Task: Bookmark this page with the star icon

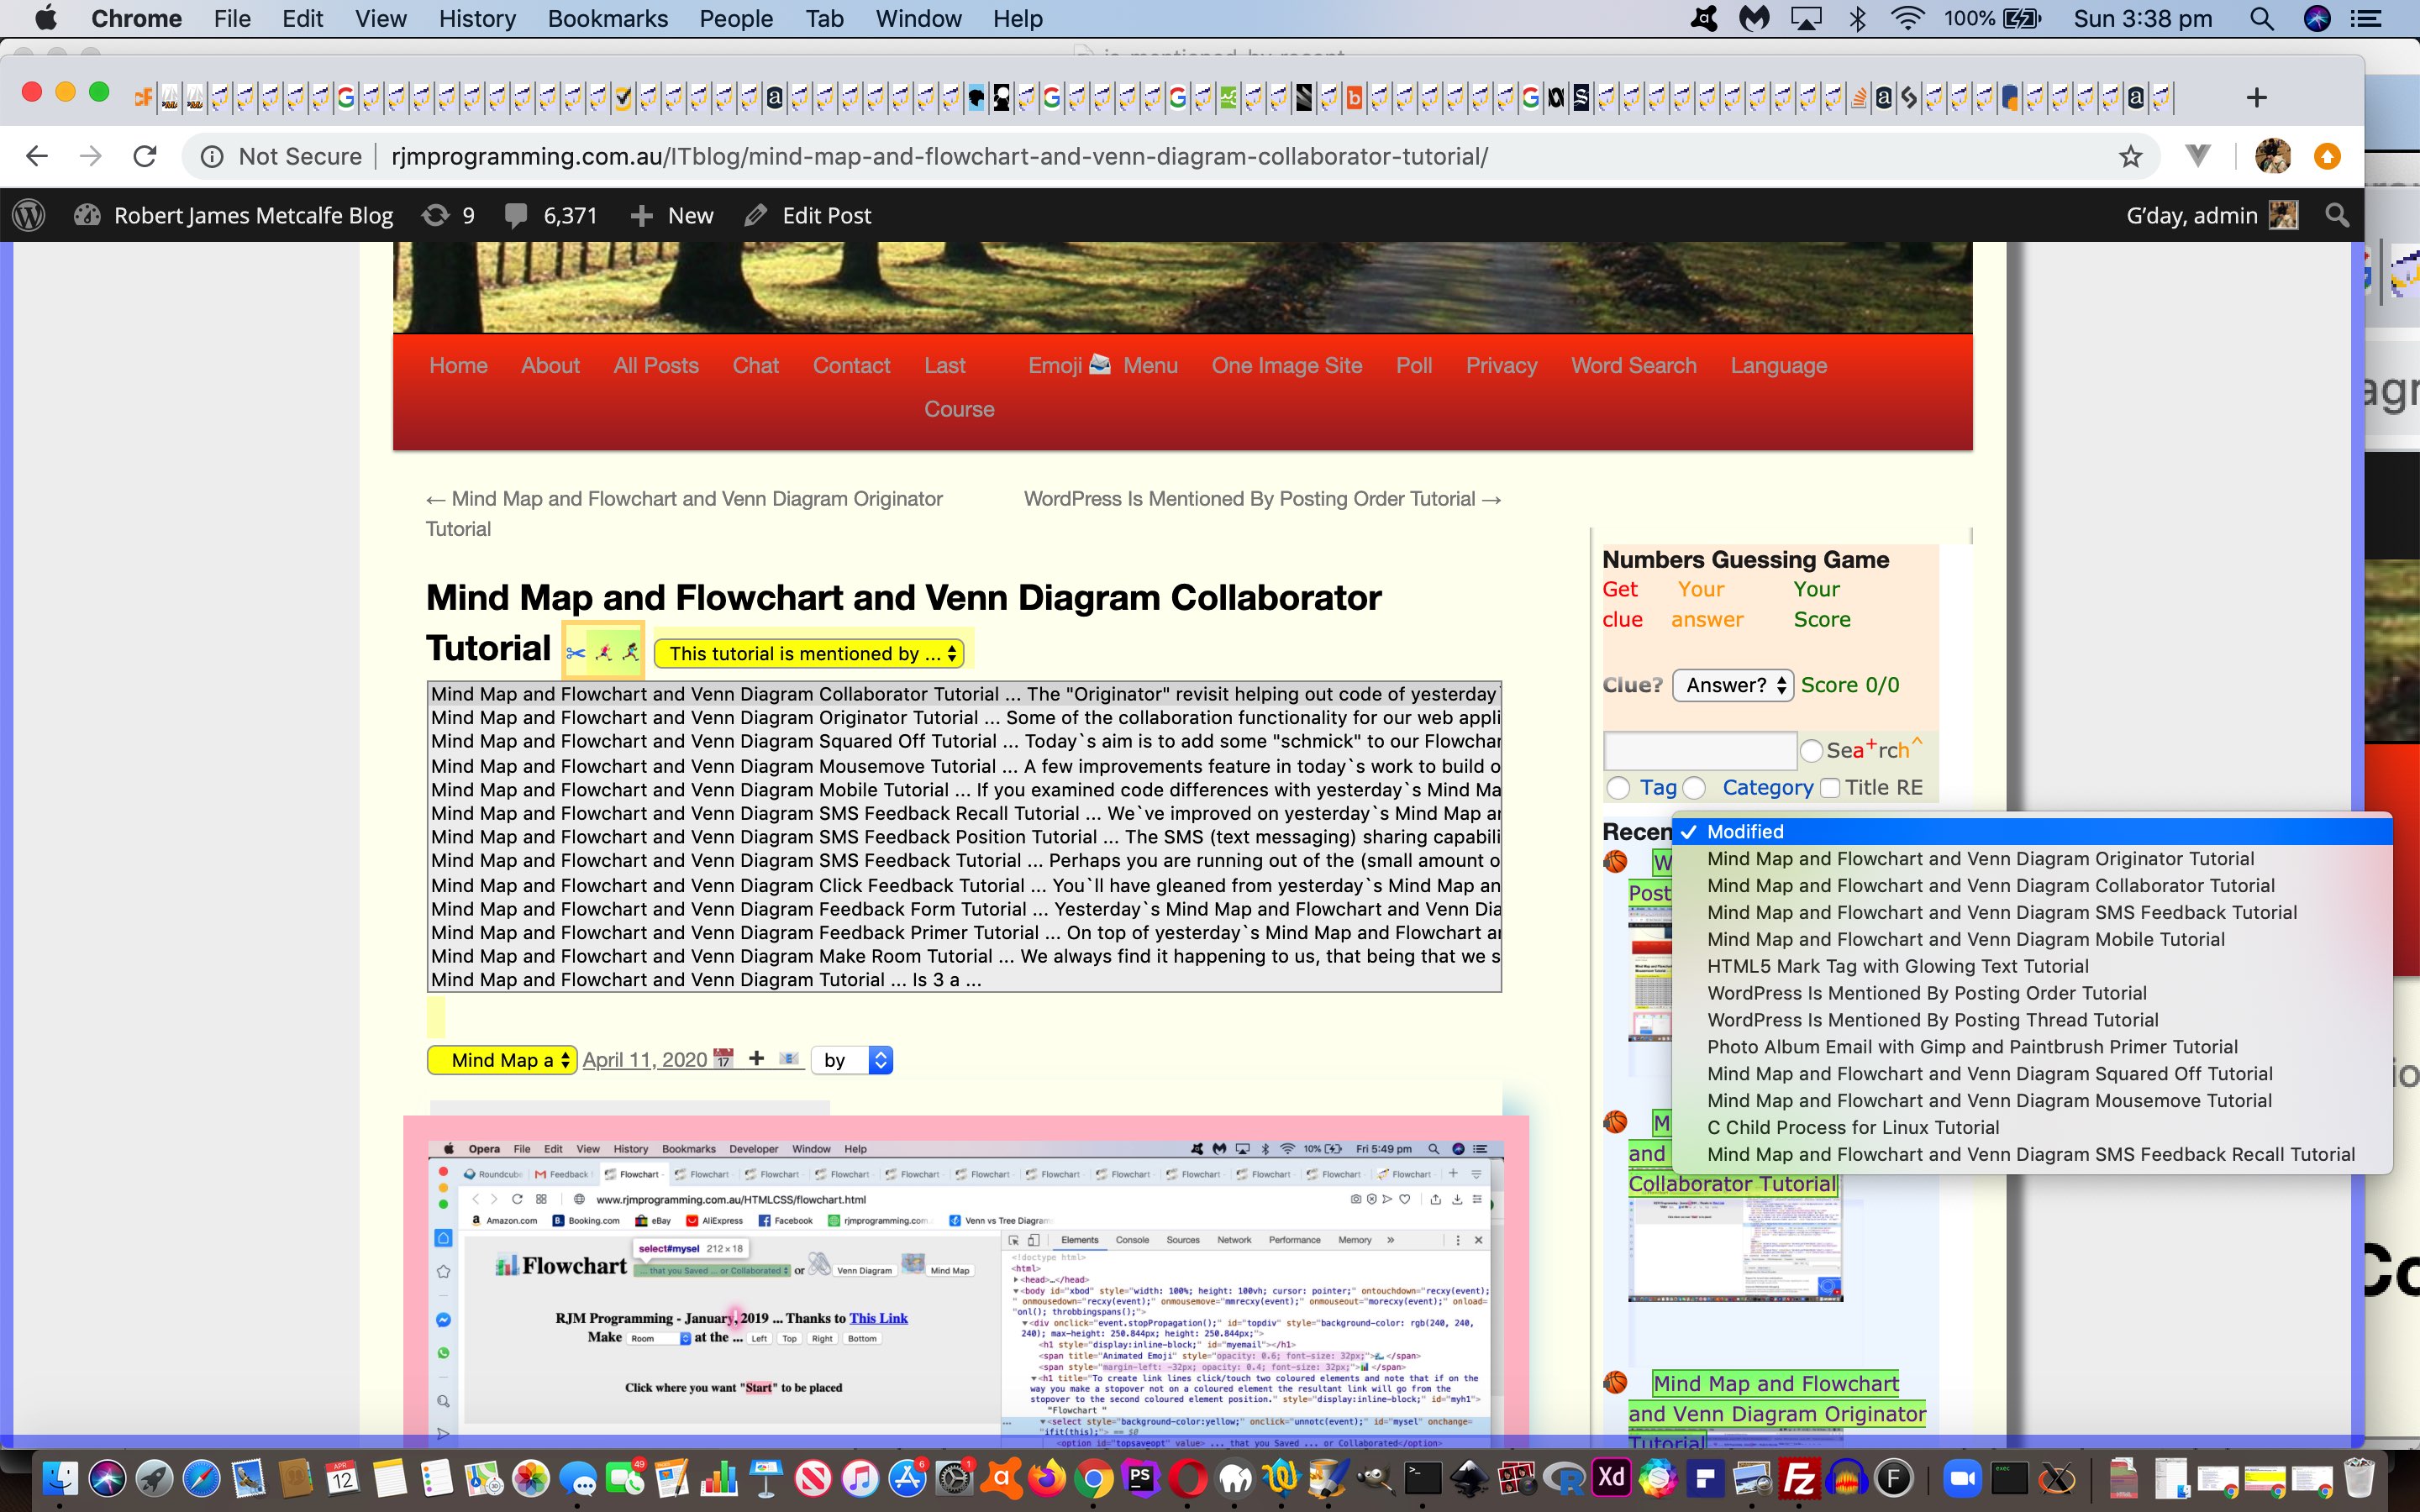Action: point(2131,156)
